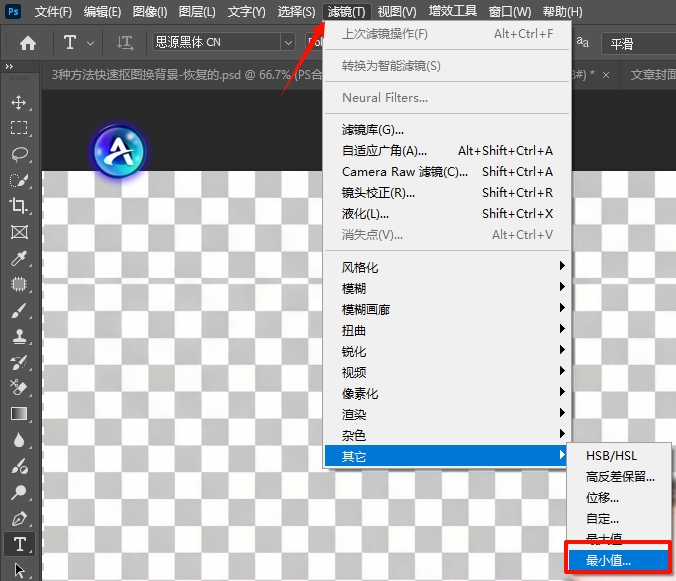The image size is (676, 581).
Task: Select the Frame tool
Action: [19, 232]
